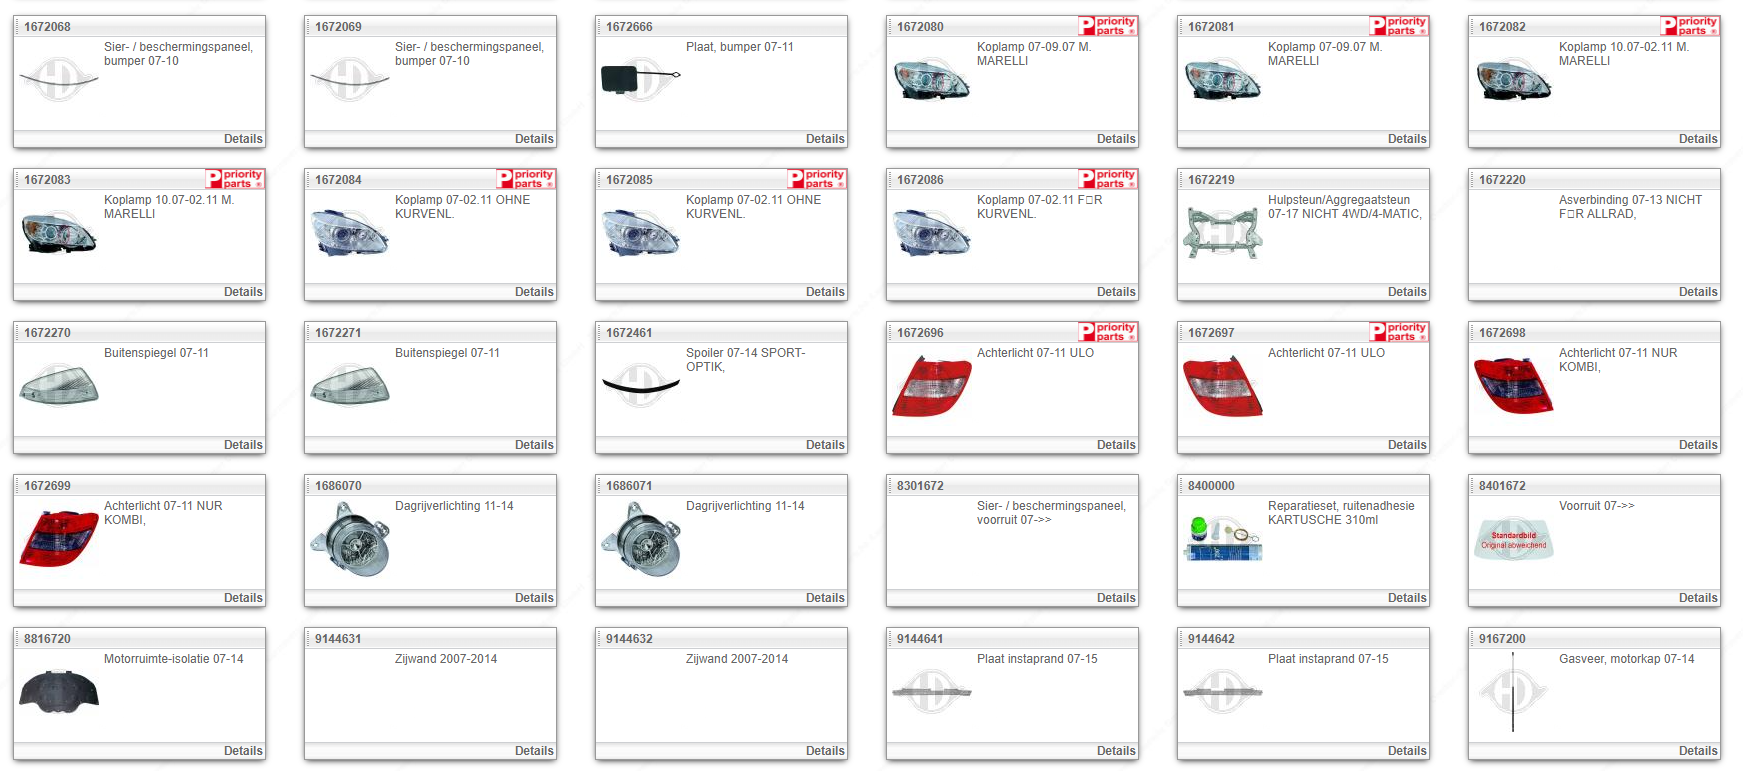
Task: Click the priority parts badge on item 1672083
Action: pyautogui.click(x=235, y=179)
